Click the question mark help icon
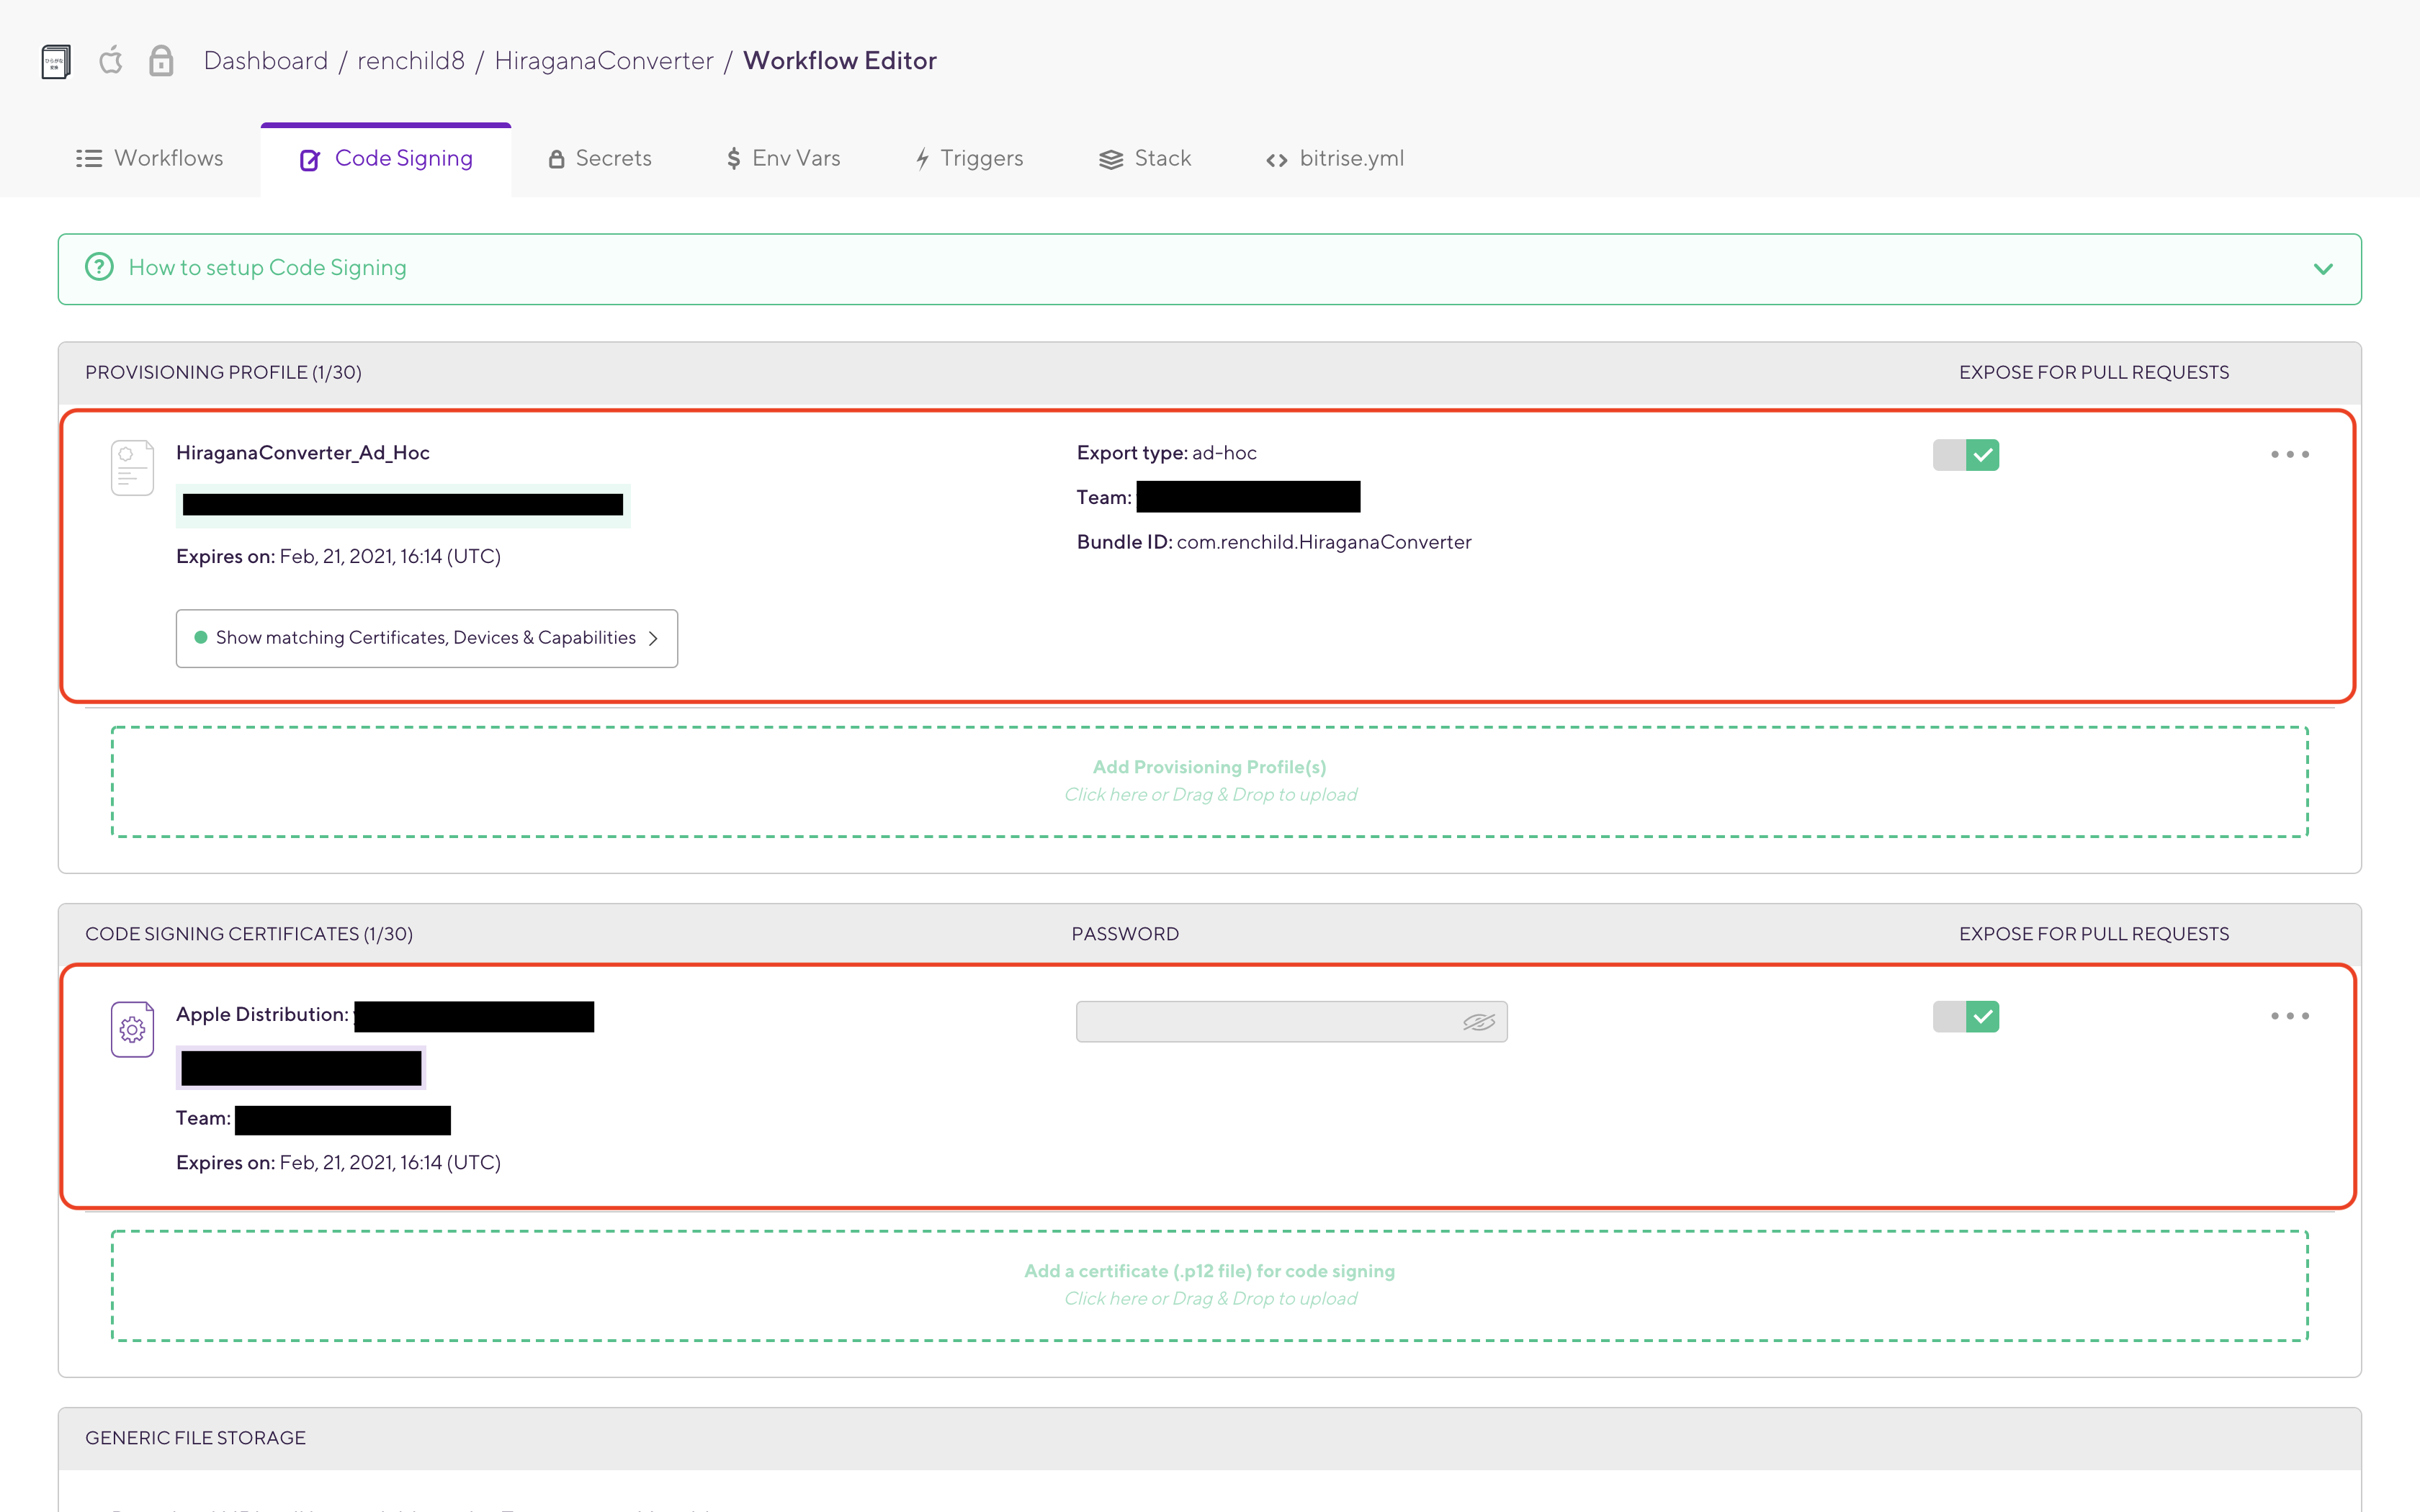 point(99,267)
